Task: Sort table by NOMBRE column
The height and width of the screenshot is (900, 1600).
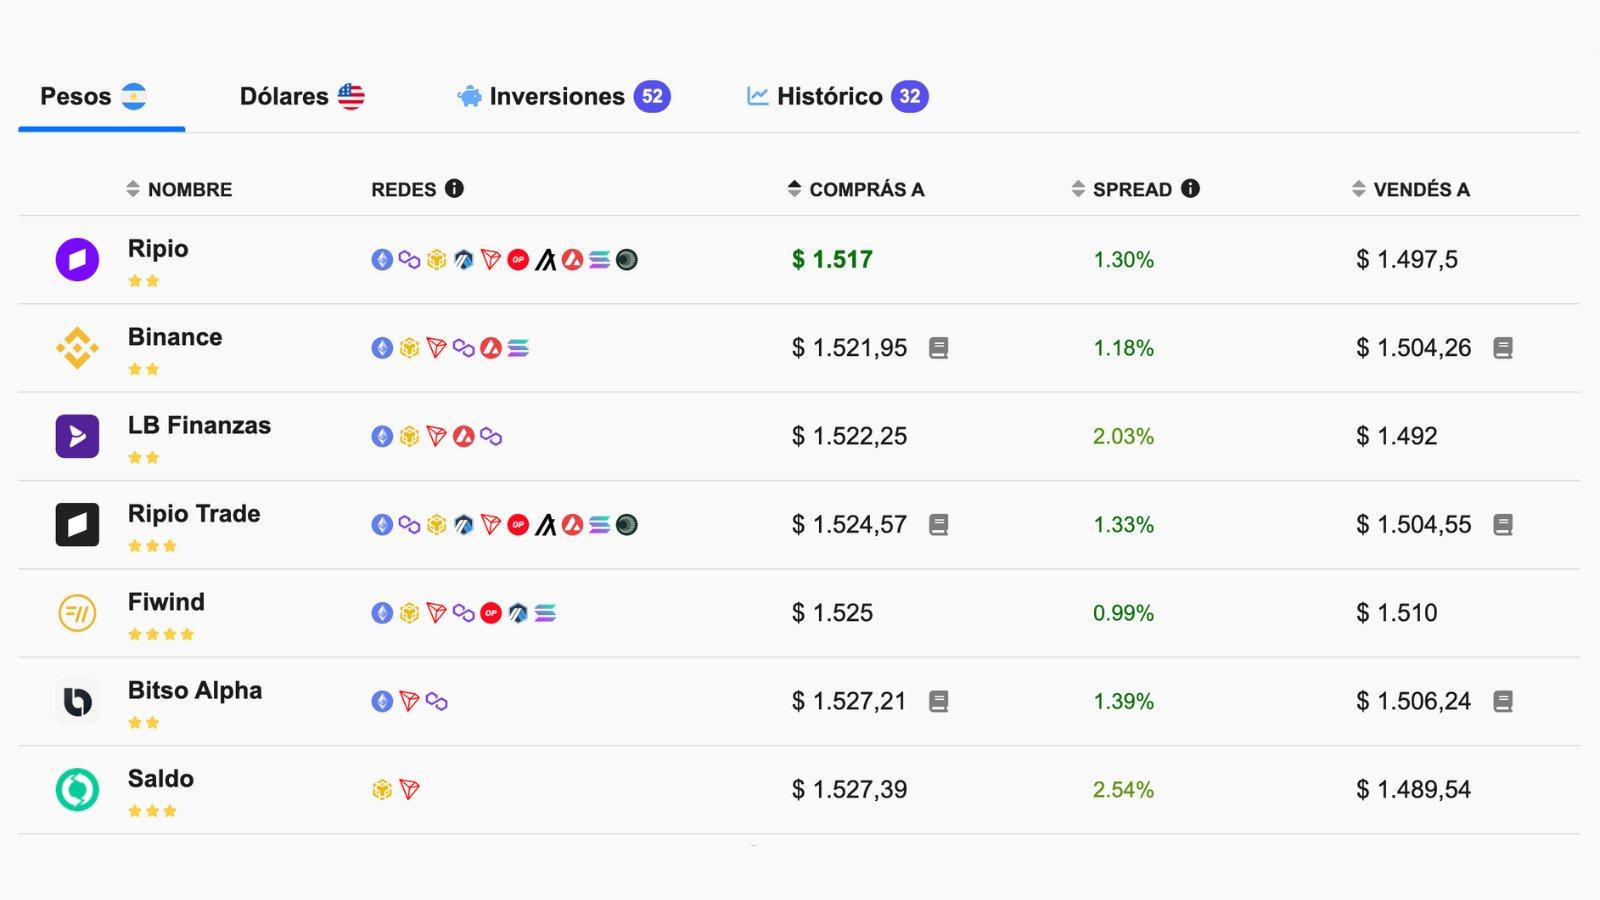Action: [179, 190]
